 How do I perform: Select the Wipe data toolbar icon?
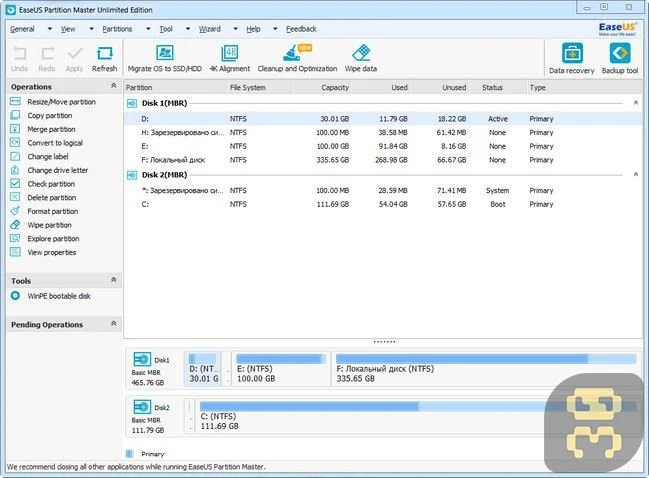point(361,53)
